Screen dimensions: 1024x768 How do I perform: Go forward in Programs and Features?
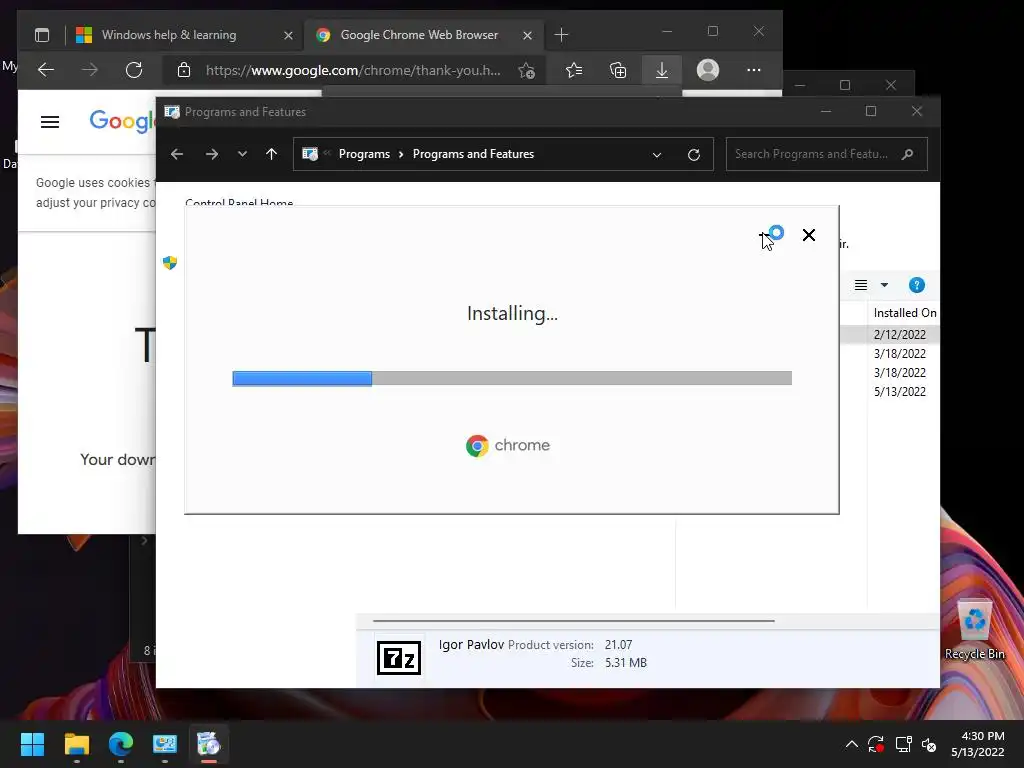(x=212, y=154)
